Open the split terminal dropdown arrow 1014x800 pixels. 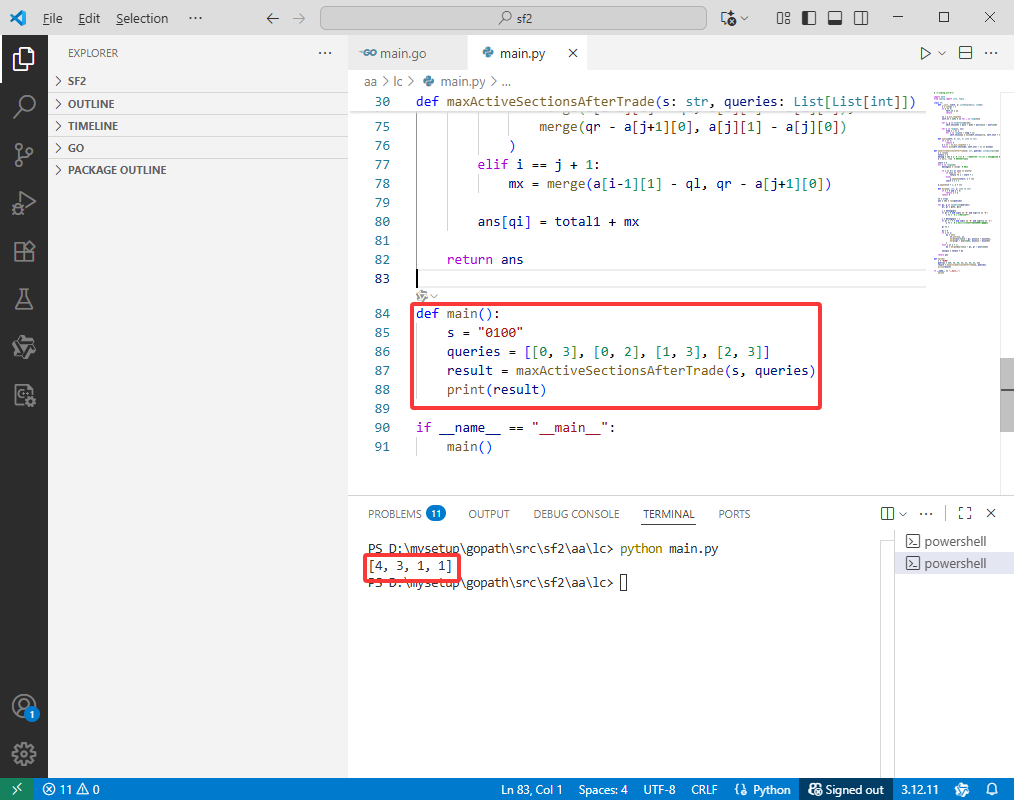coord(903,514)
